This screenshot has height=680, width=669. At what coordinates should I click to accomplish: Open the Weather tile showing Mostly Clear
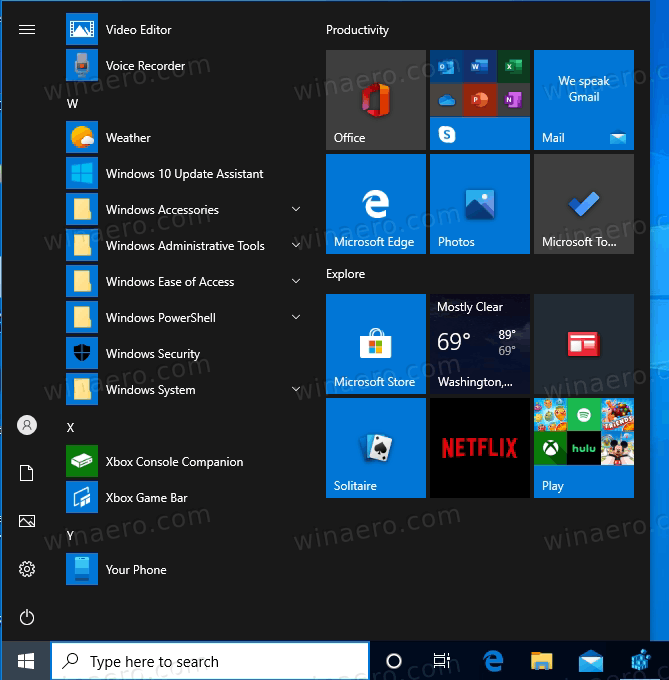[x=479, y=344]
